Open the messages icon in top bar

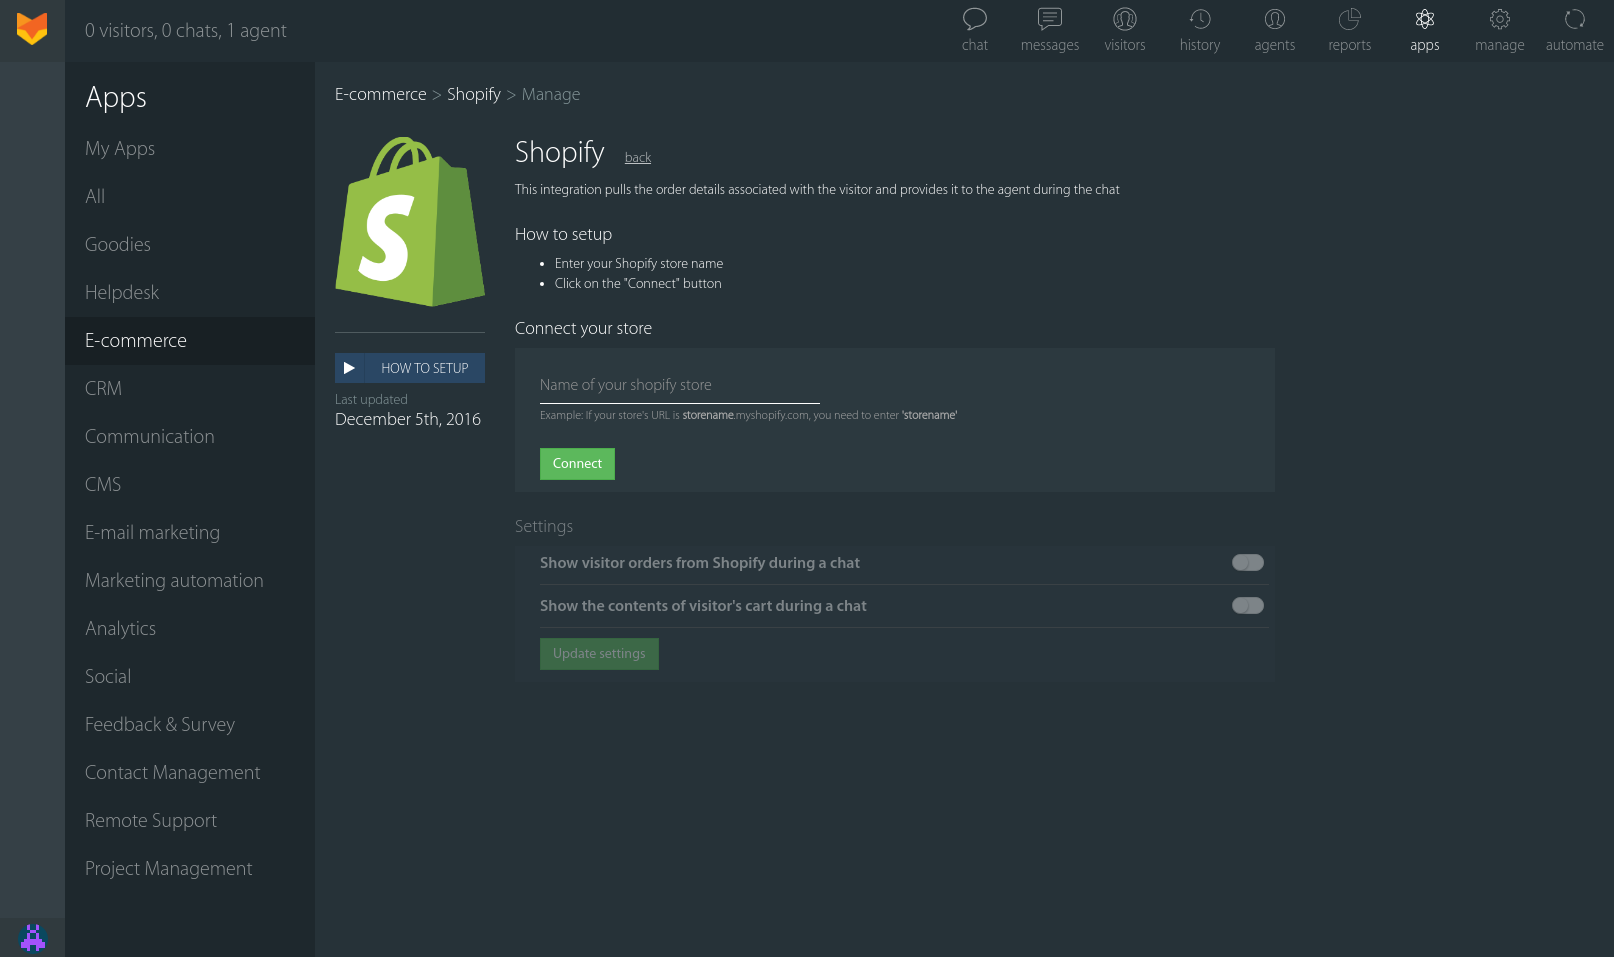(x=1049, y=20)
